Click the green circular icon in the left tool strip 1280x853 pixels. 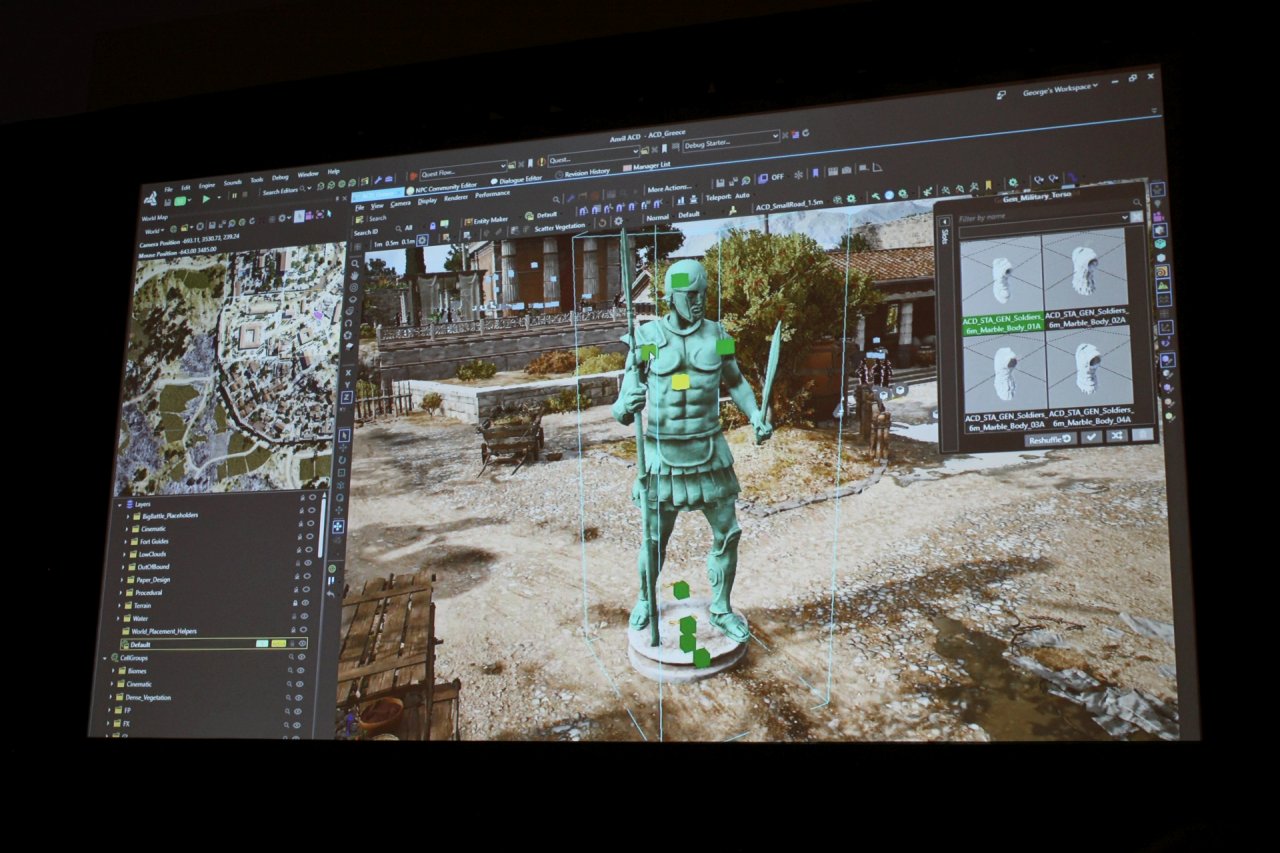[x=332, y=568]
